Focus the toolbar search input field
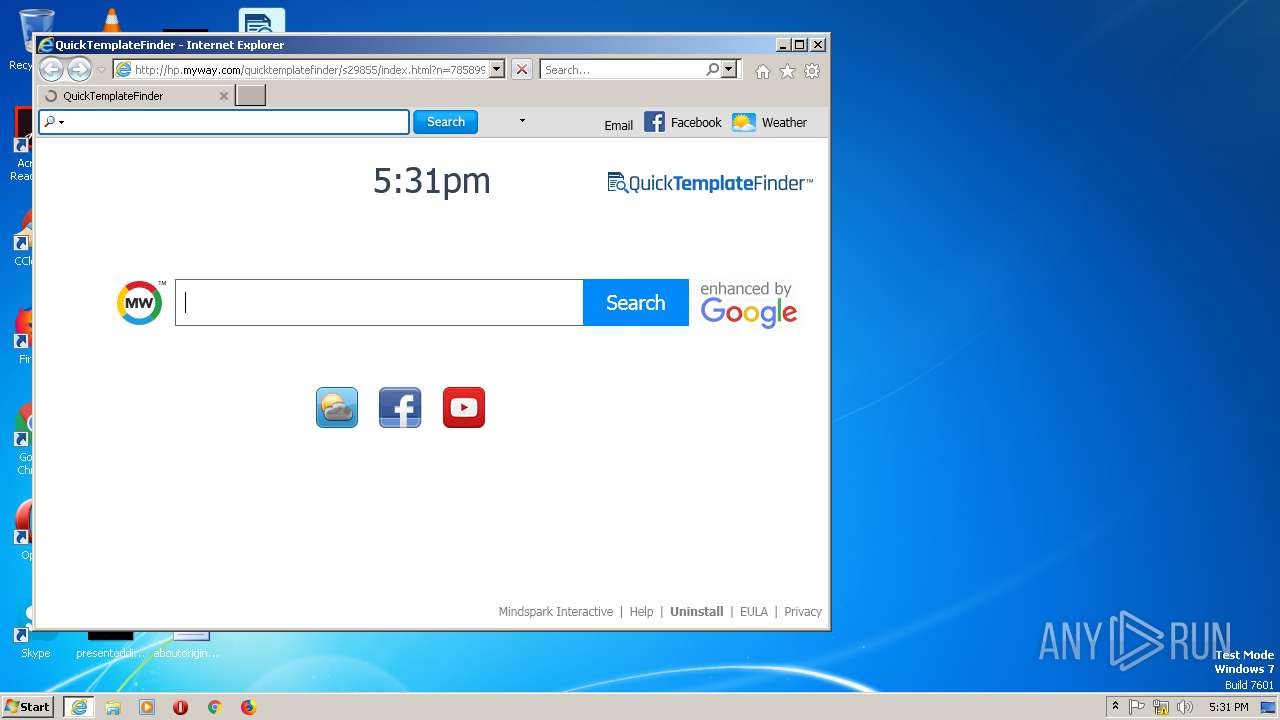 [238, 122]
